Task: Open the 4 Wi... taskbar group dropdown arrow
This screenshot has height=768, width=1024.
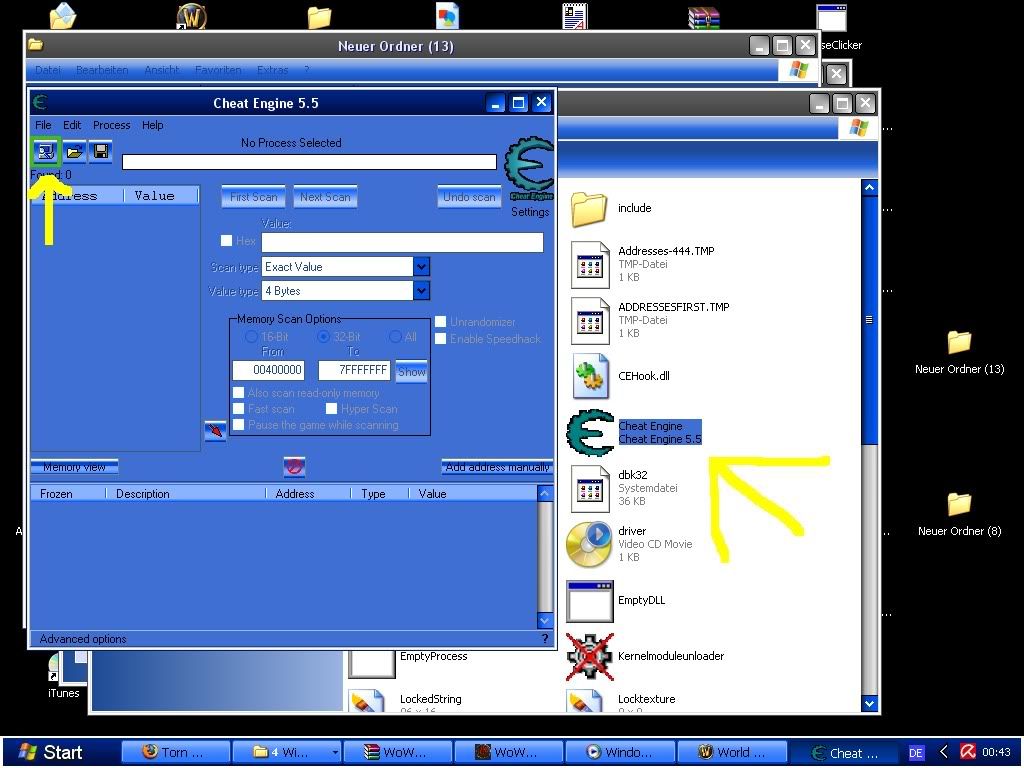Action: click(x=335, y=752)
